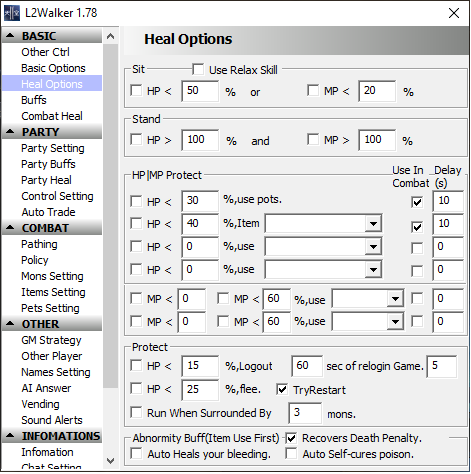
Task: Select Heal Options in sidebar
Action: [x=52, y=84]
